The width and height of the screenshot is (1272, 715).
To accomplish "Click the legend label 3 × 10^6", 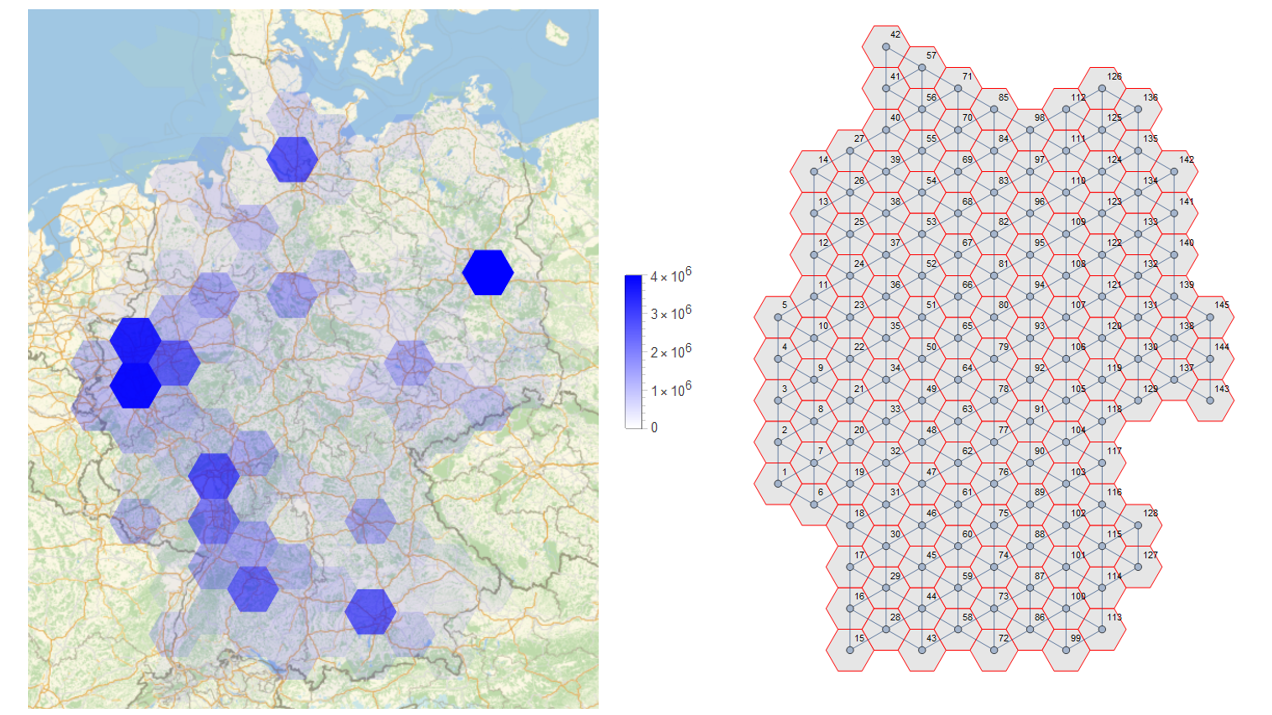I will tap(671, 314).
